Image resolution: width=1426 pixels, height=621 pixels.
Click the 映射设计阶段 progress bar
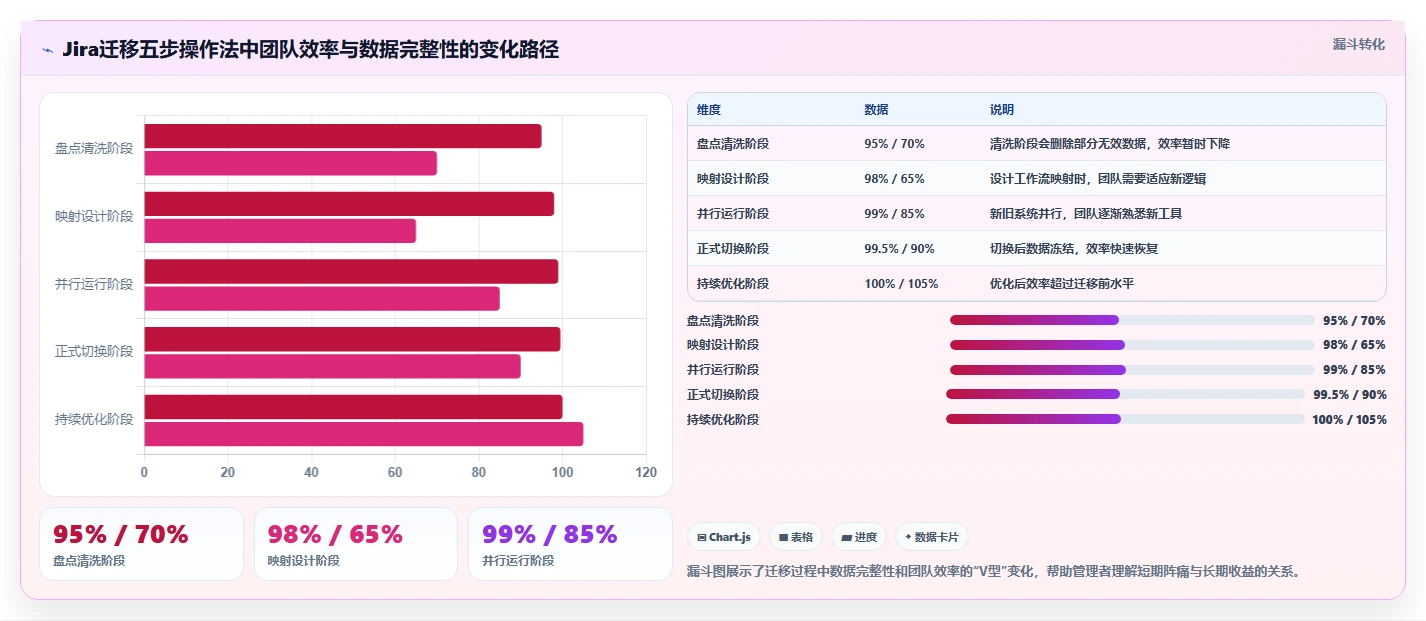(1132, 345)
